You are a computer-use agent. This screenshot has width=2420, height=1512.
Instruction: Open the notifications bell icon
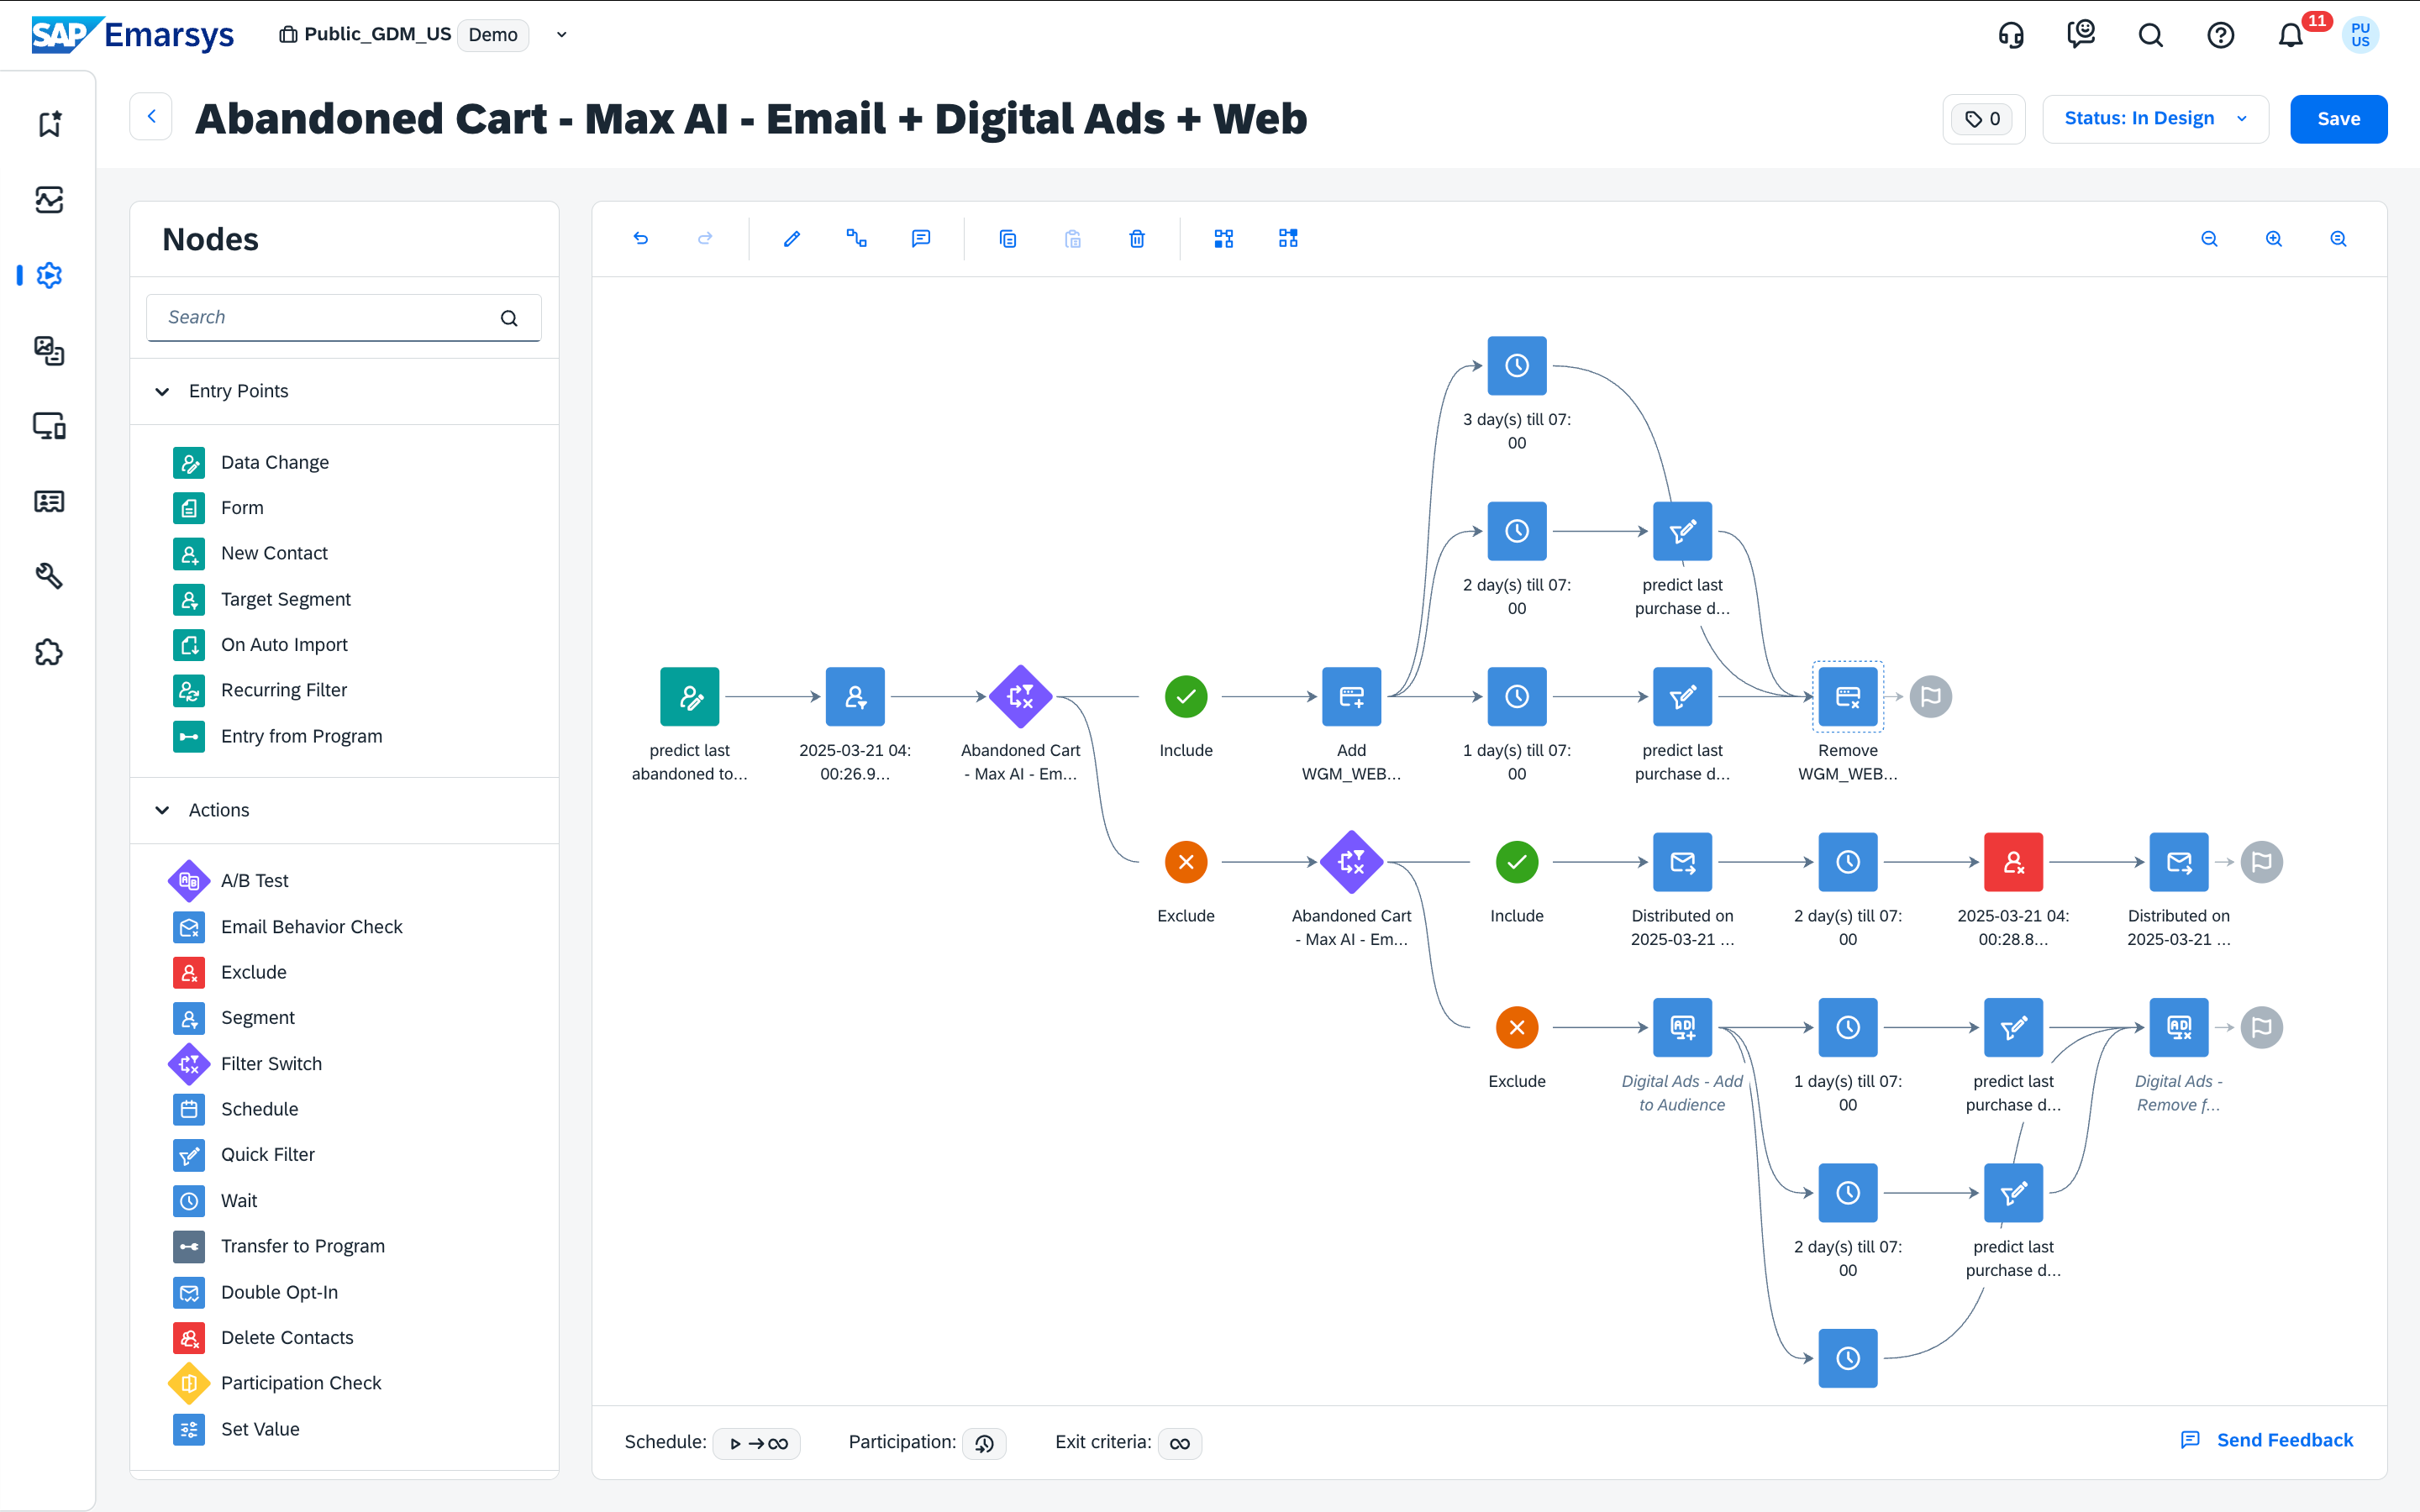[2290, 35]
